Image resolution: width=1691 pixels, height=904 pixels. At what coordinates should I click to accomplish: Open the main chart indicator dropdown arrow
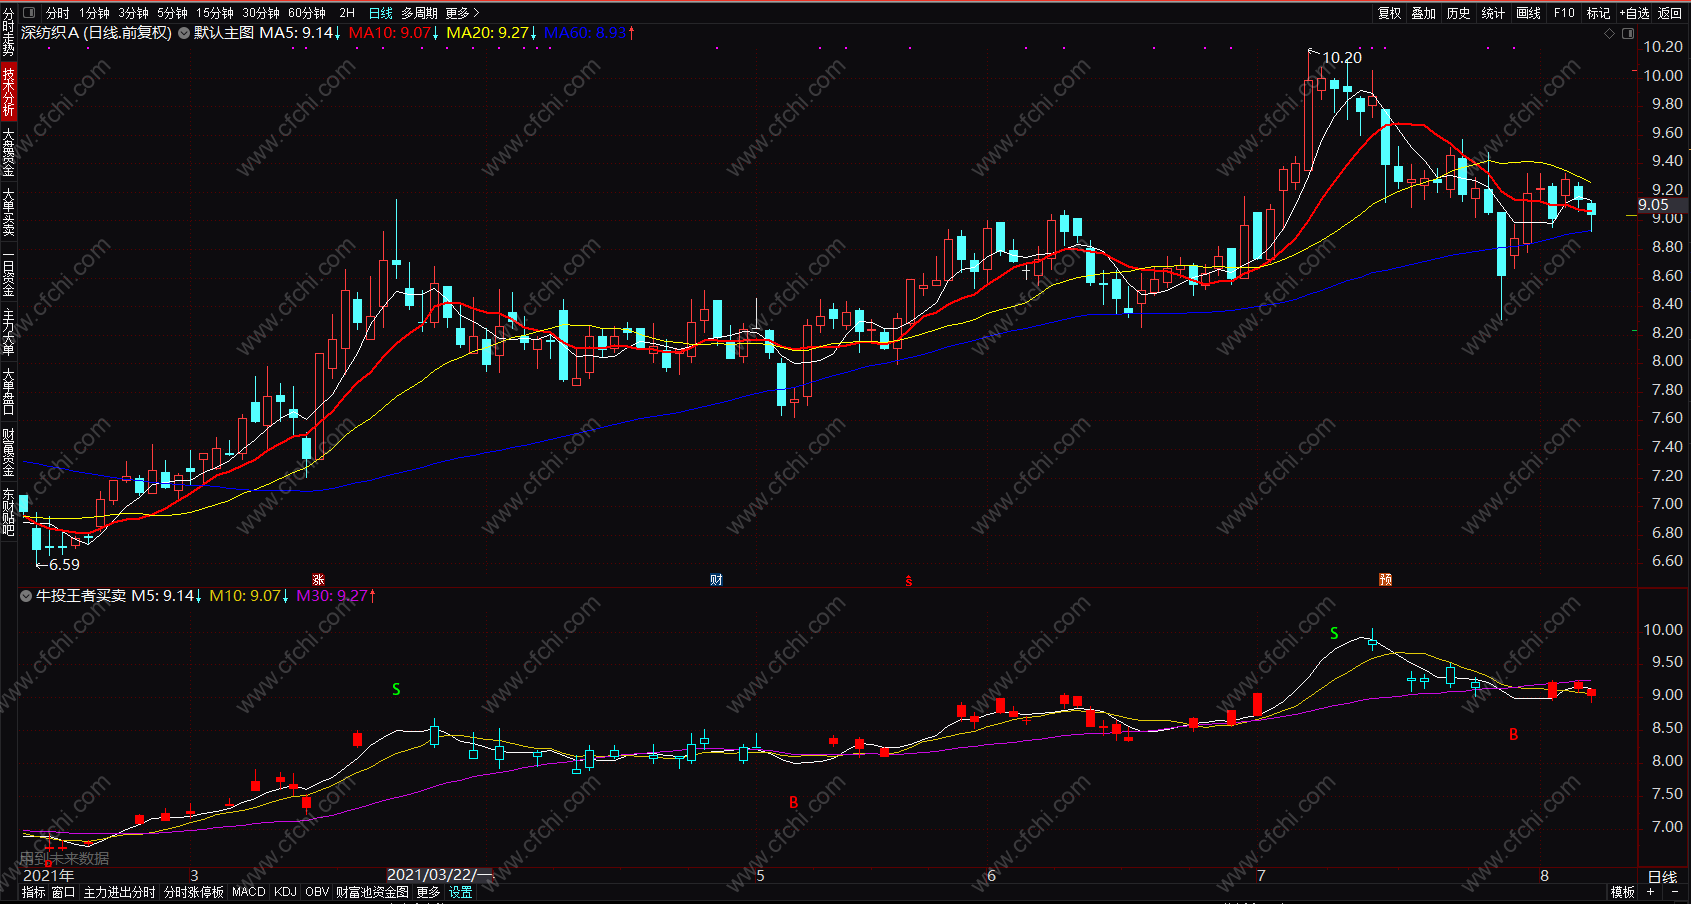(184, 33)
